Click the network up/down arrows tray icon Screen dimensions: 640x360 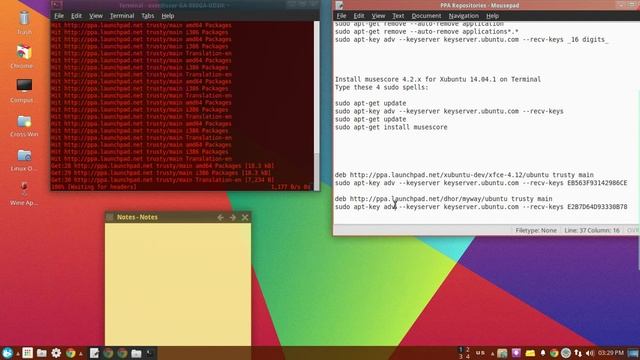pos(578,353)
